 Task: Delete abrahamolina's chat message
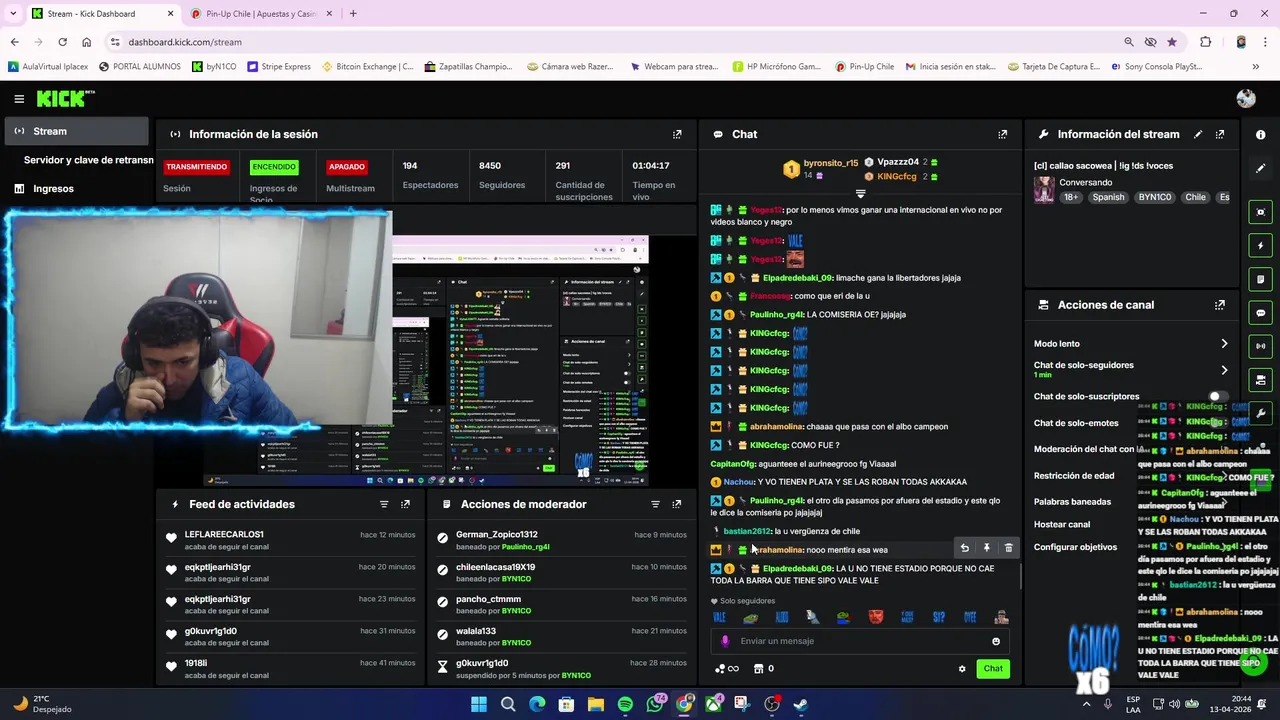click(1008, 548)
